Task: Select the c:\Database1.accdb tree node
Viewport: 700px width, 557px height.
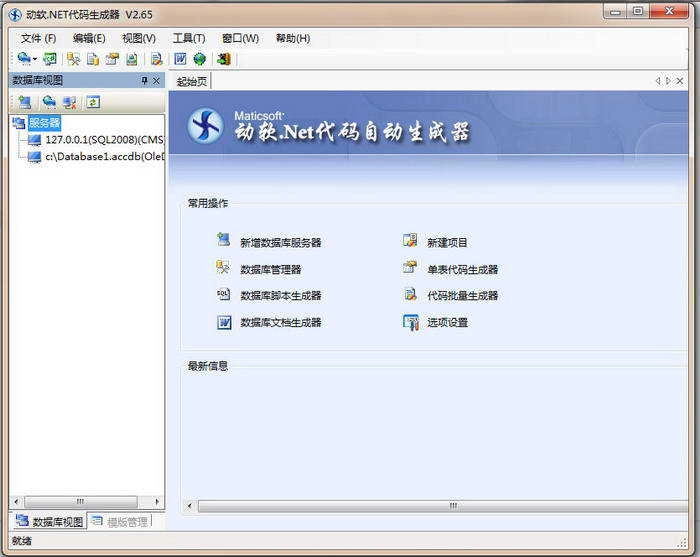Action: click(x=104, y=157)
